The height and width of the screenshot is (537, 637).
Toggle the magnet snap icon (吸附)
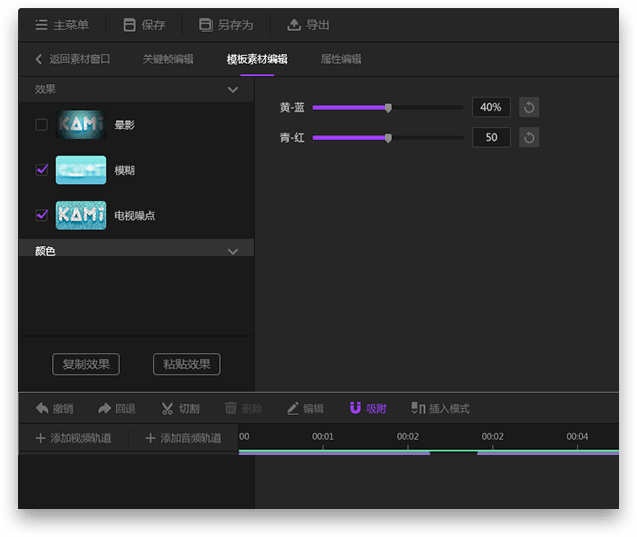[x=355, y=408]
